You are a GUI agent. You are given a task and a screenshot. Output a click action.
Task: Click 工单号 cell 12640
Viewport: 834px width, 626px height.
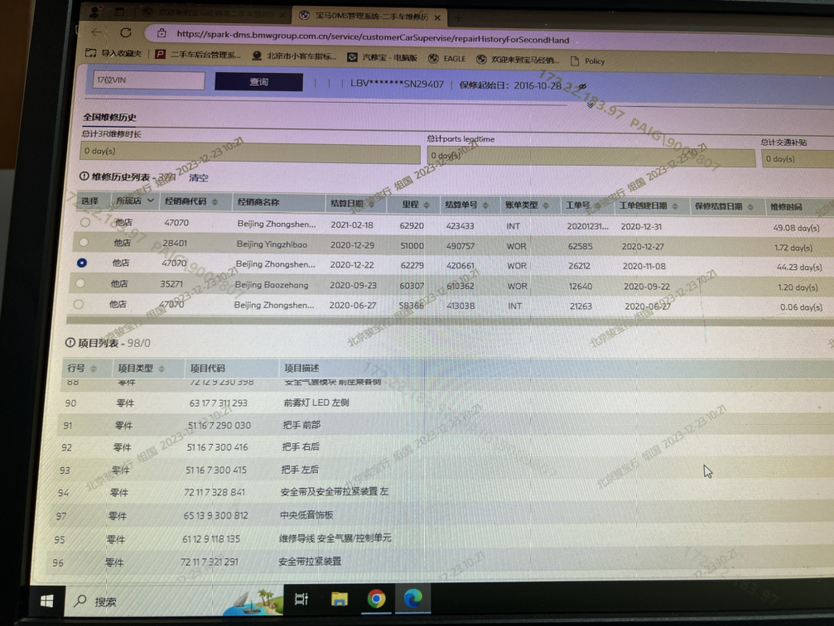[580, 286]
